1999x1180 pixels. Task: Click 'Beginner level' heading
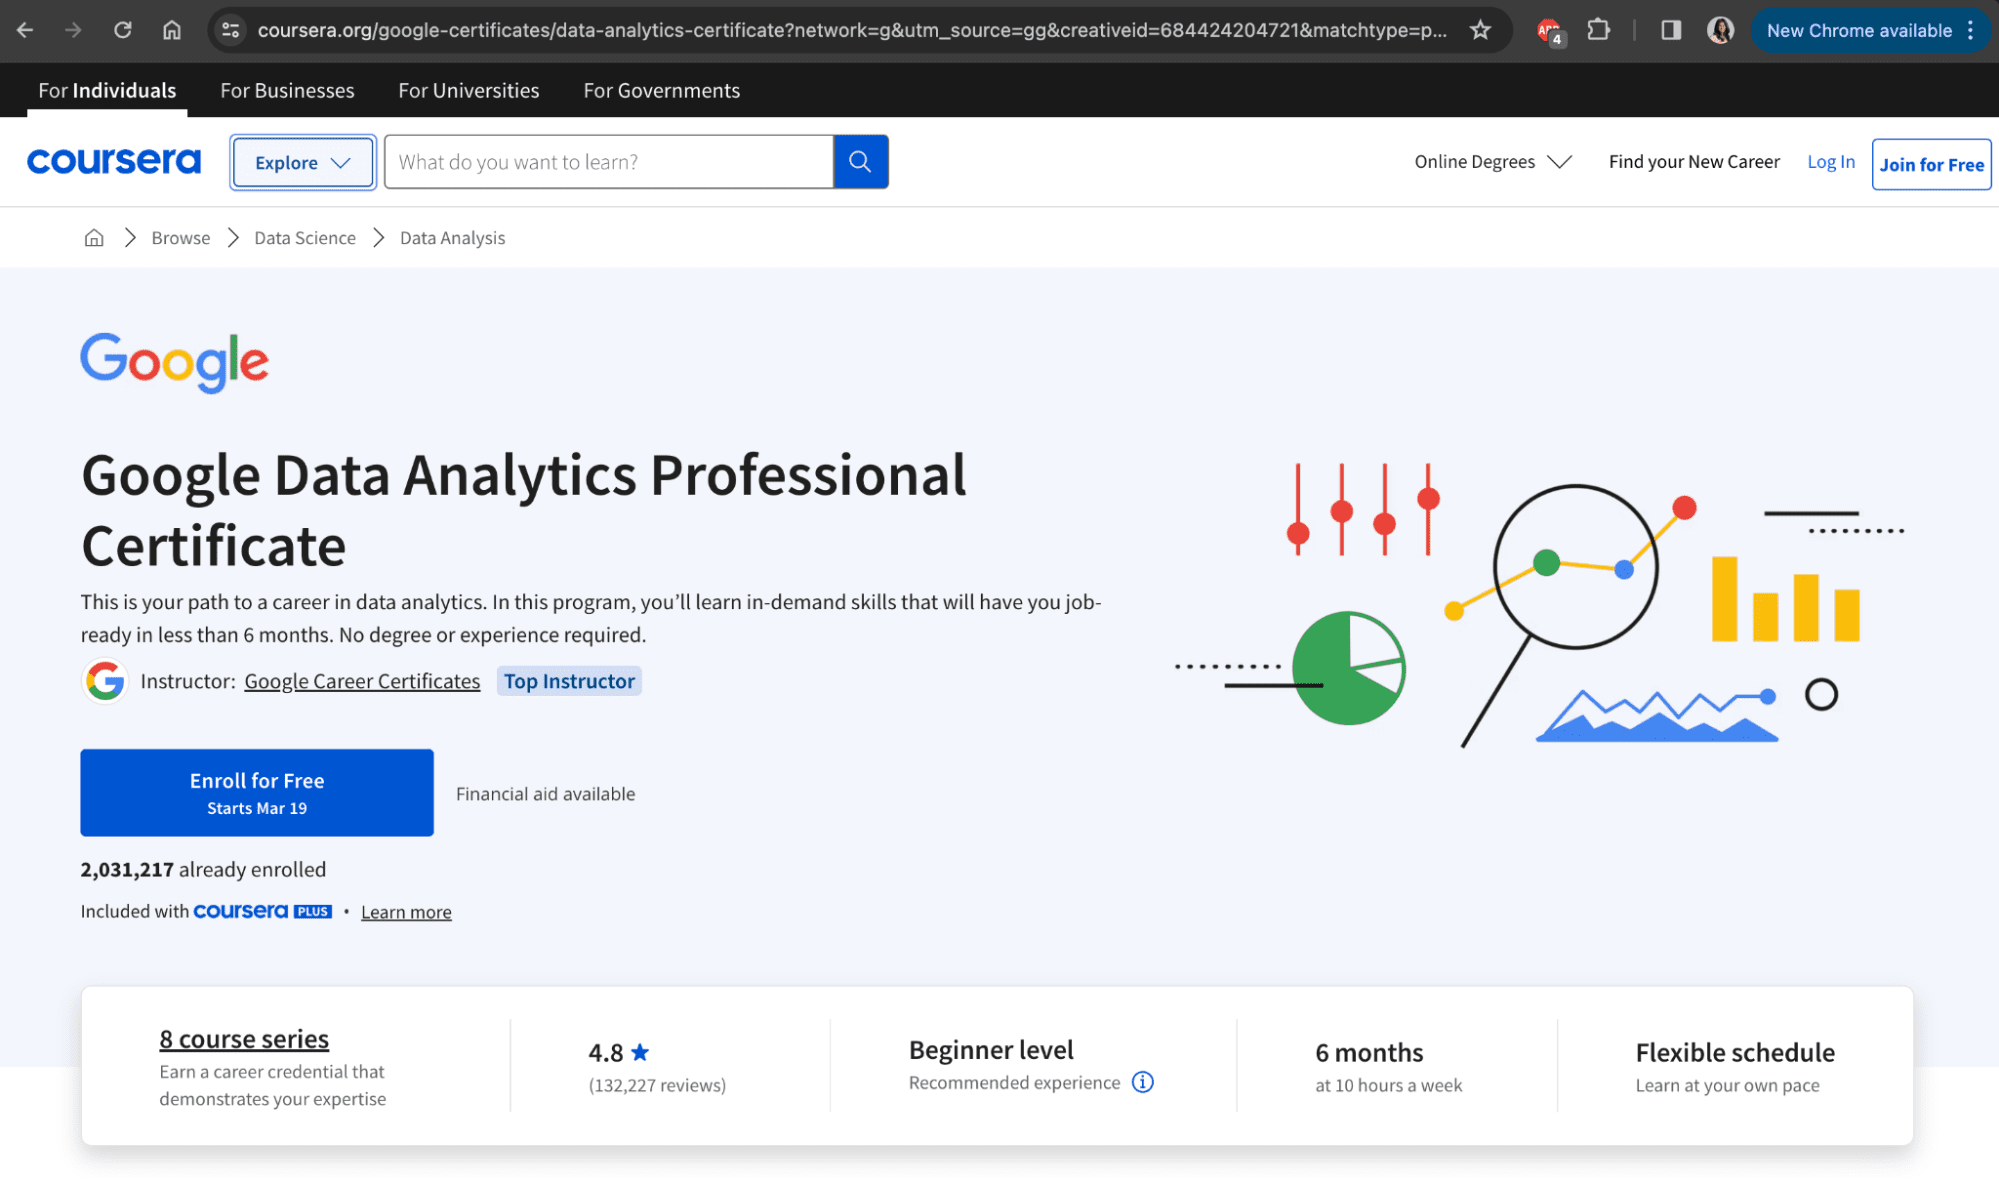click(x=991, y=1050)
